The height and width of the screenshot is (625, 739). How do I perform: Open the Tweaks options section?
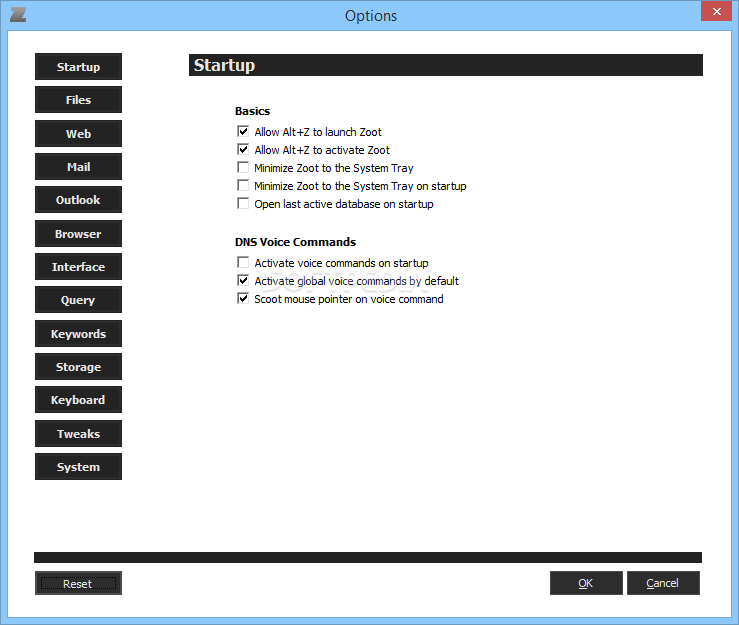[78, 433]
